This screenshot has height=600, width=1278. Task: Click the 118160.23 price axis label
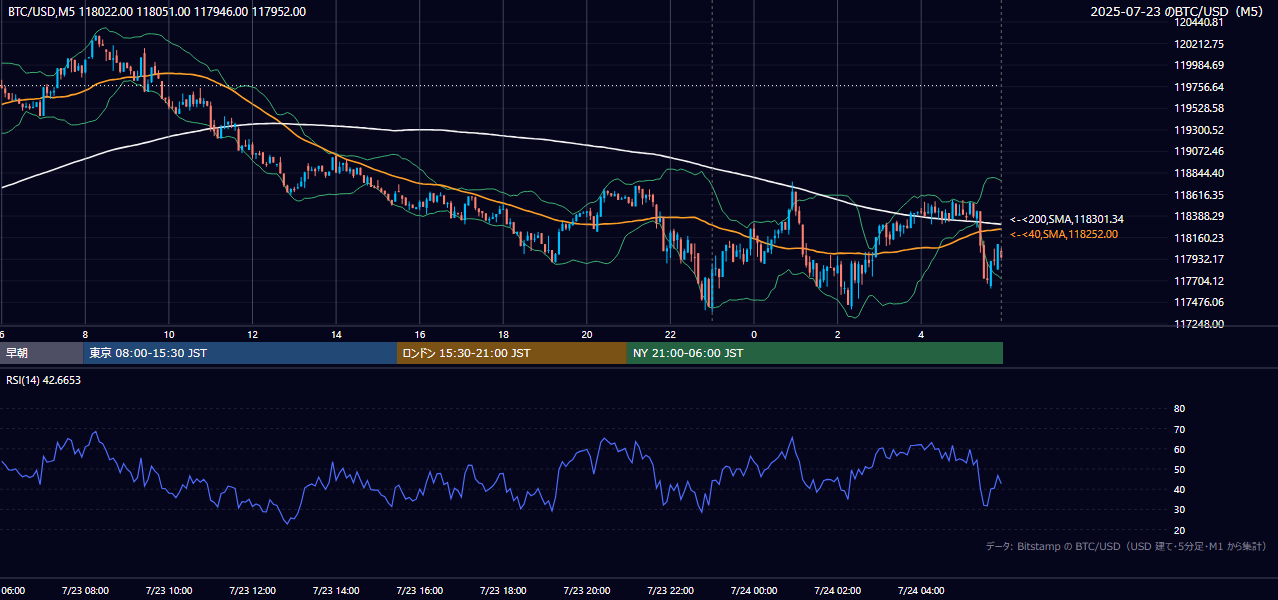1199,238
